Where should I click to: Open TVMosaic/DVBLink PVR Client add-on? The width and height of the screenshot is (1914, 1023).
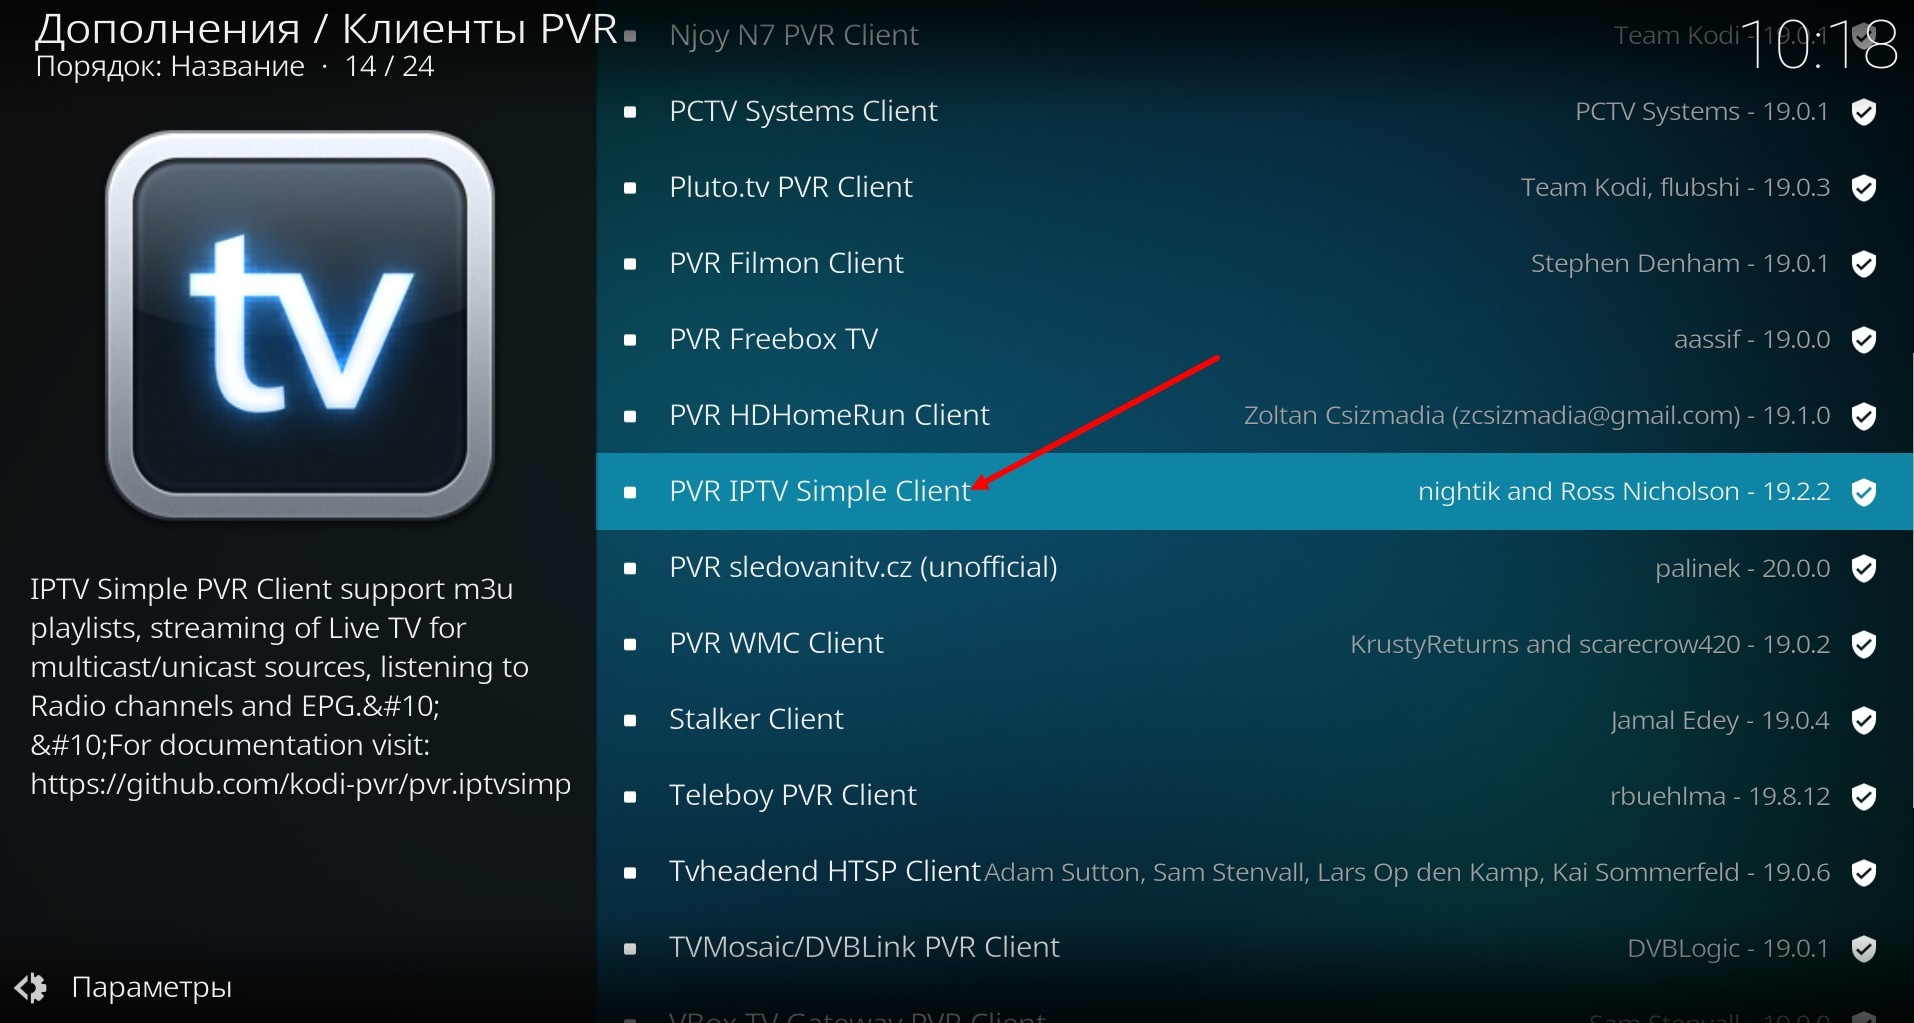tap(1255, 947)
